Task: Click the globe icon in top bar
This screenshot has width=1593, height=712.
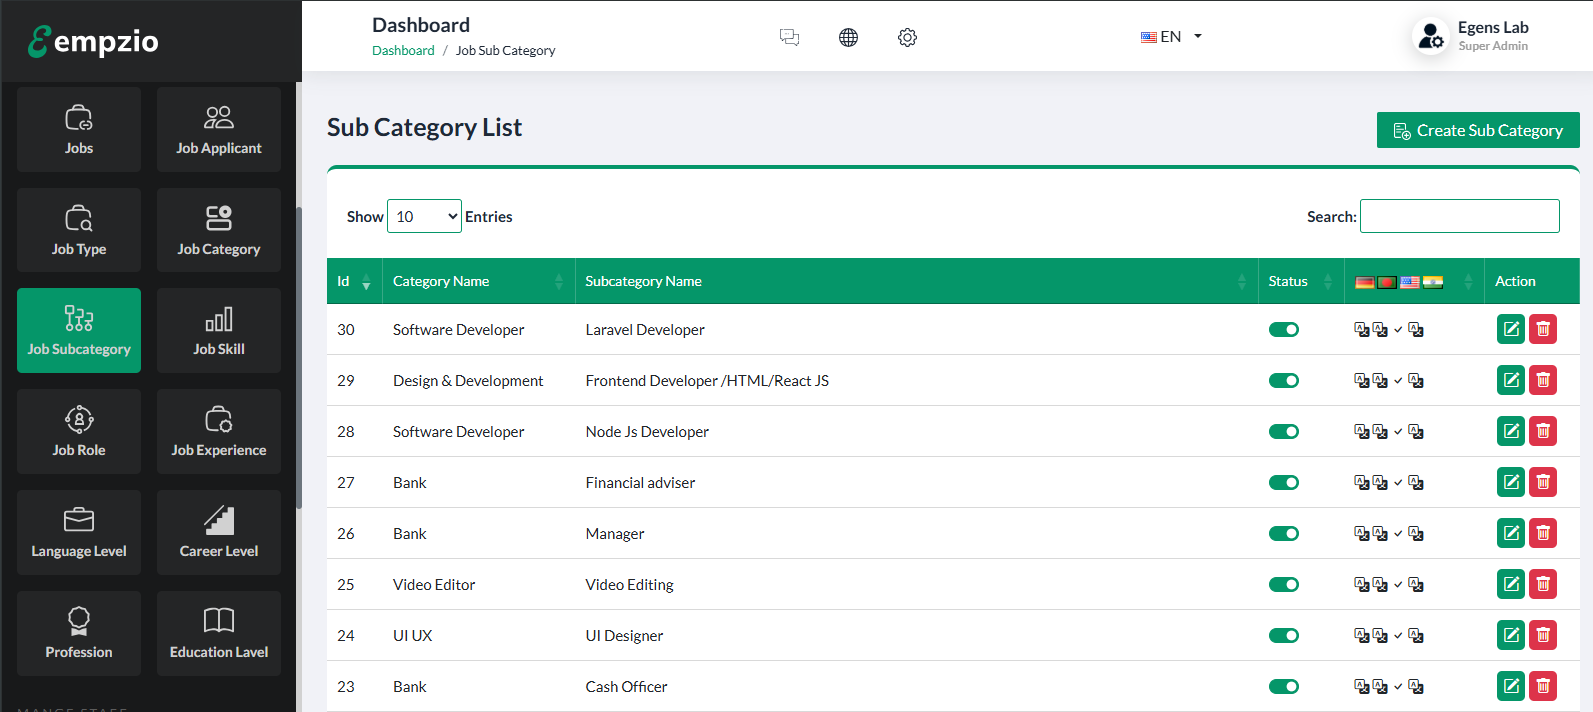Action: pos(848,37)
